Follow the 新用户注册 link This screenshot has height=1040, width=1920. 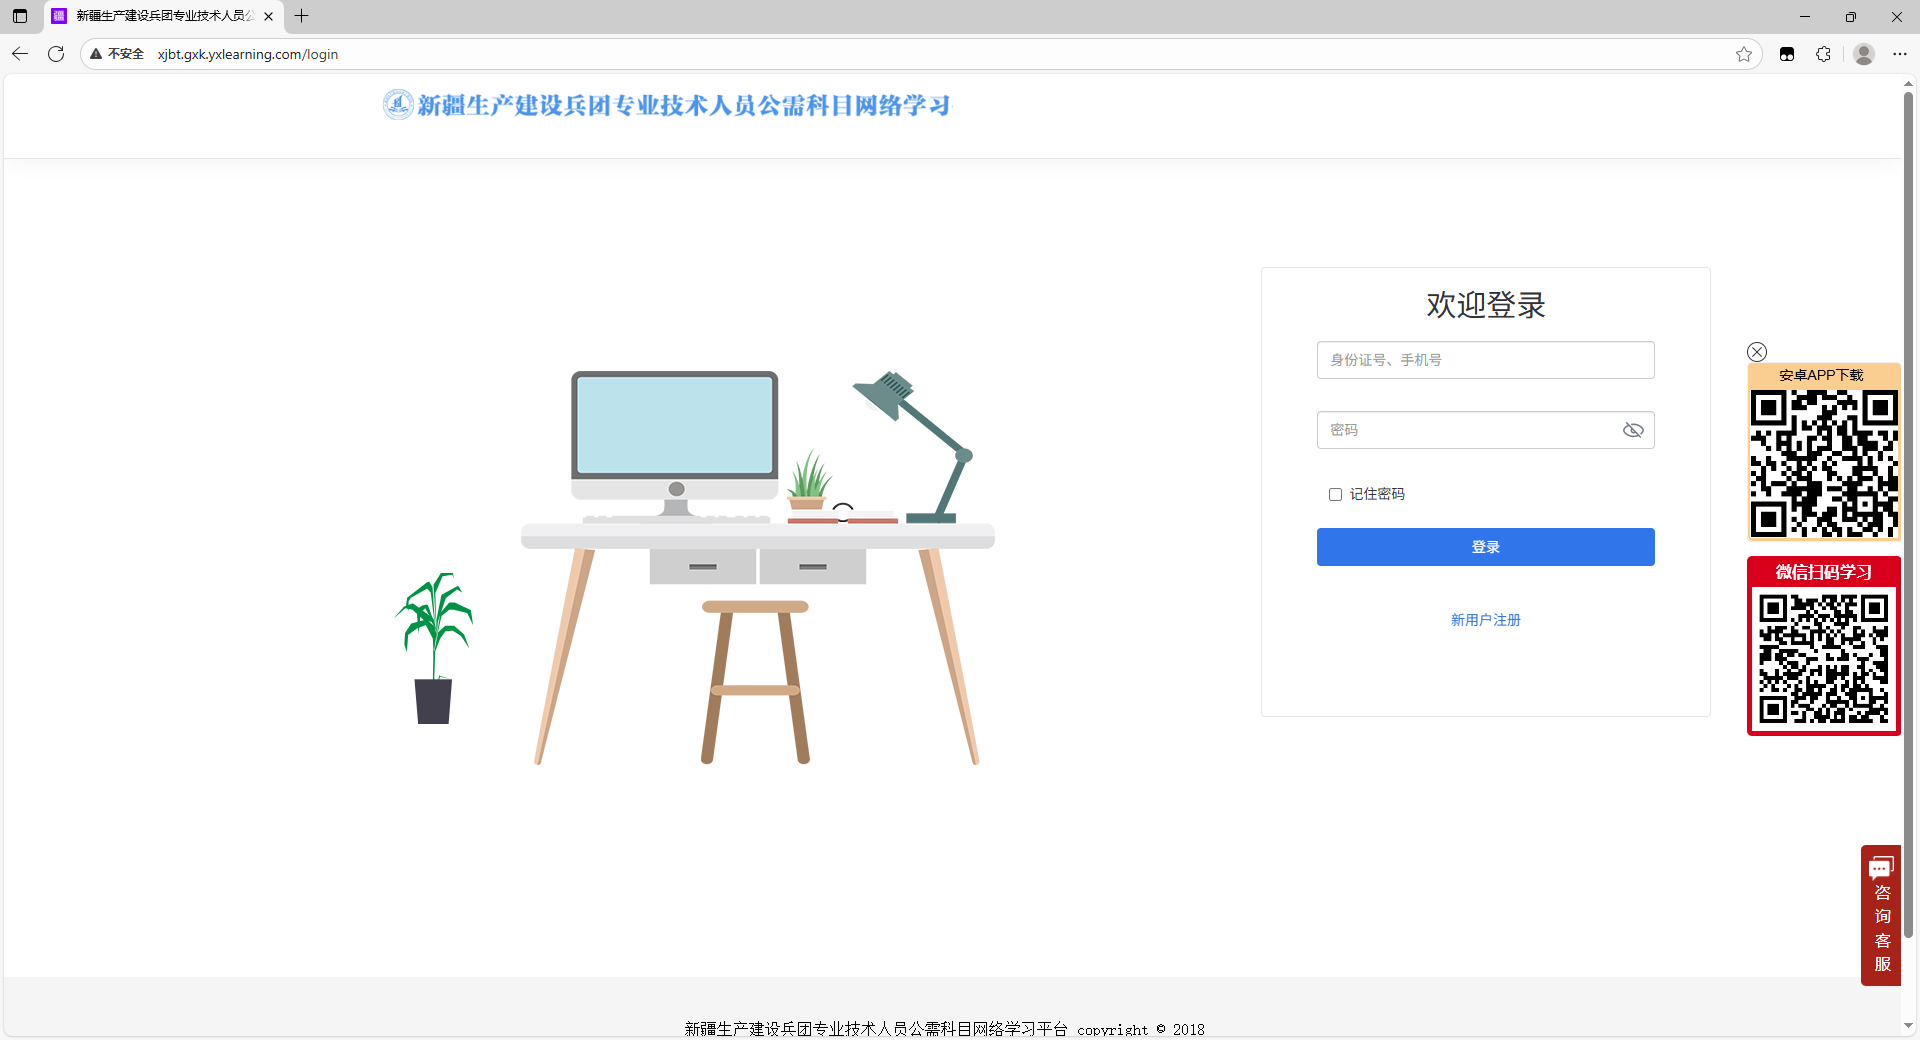pyautogui.click(x=1485, y=620)
